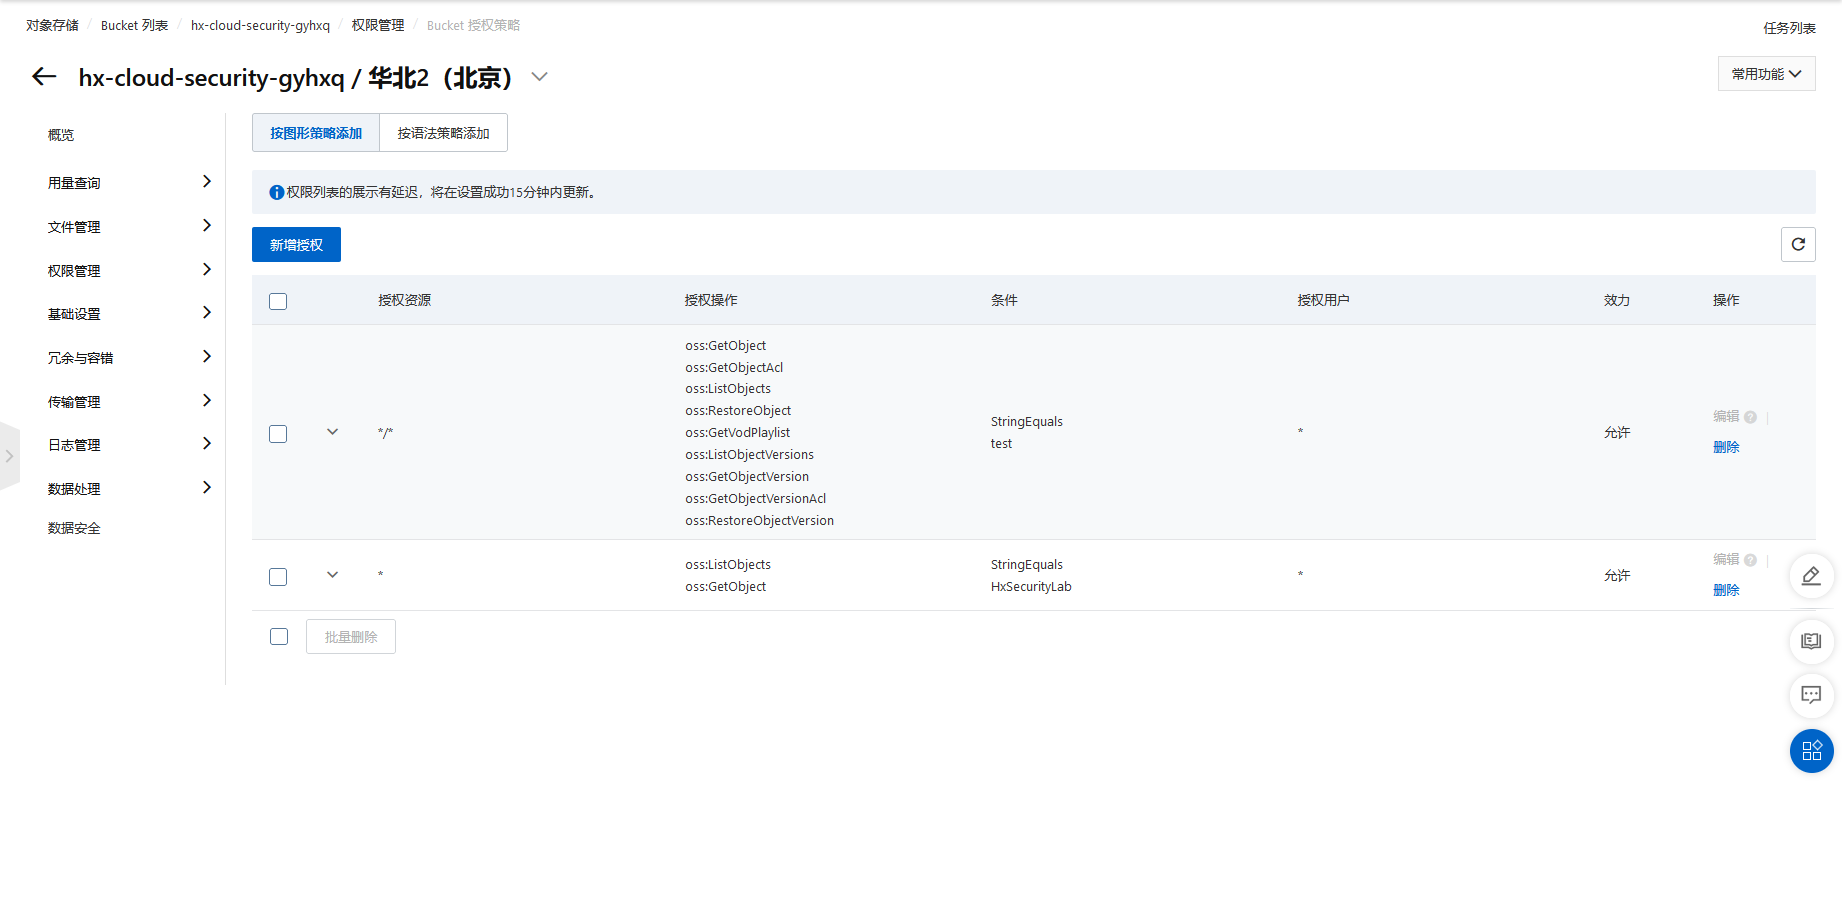Switch to the 按图形策略添加 tab

coord(316,133)
